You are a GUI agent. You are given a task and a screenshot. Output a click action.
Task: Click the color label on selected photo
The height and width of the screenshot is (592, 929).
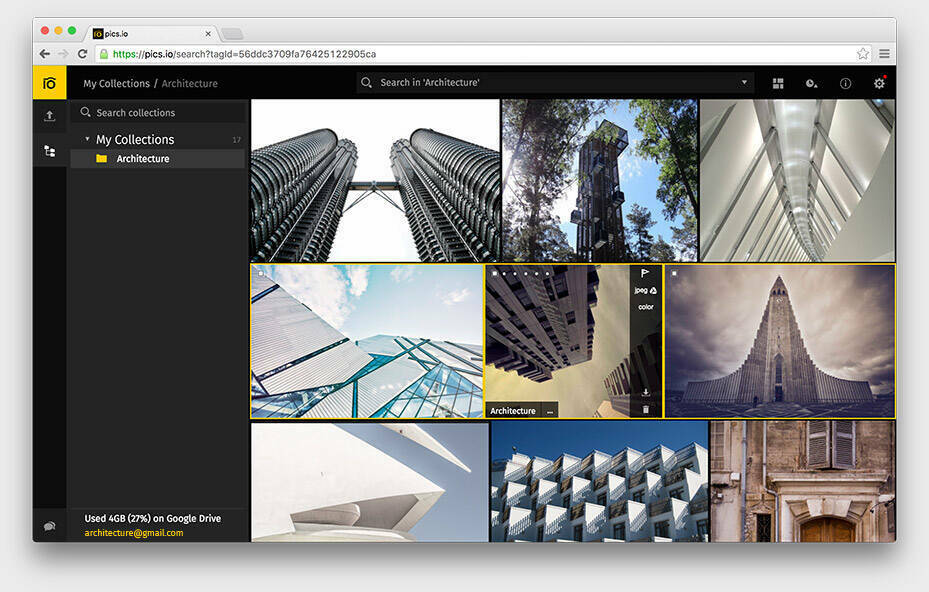(646, 307)
